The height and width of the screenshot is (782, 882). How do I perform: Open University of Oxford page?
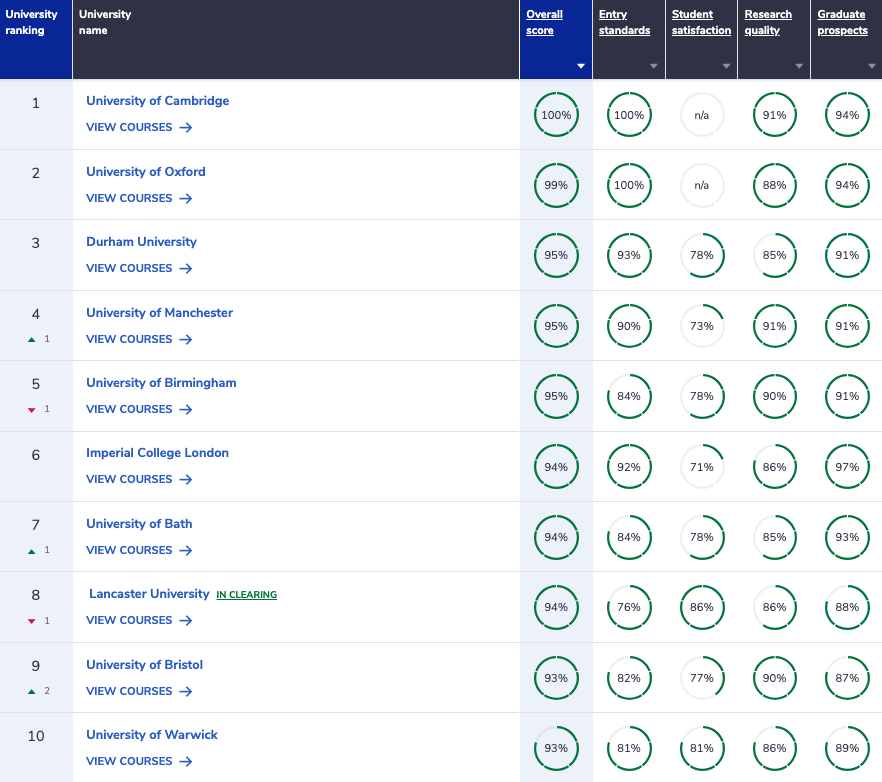click(146, 172)
